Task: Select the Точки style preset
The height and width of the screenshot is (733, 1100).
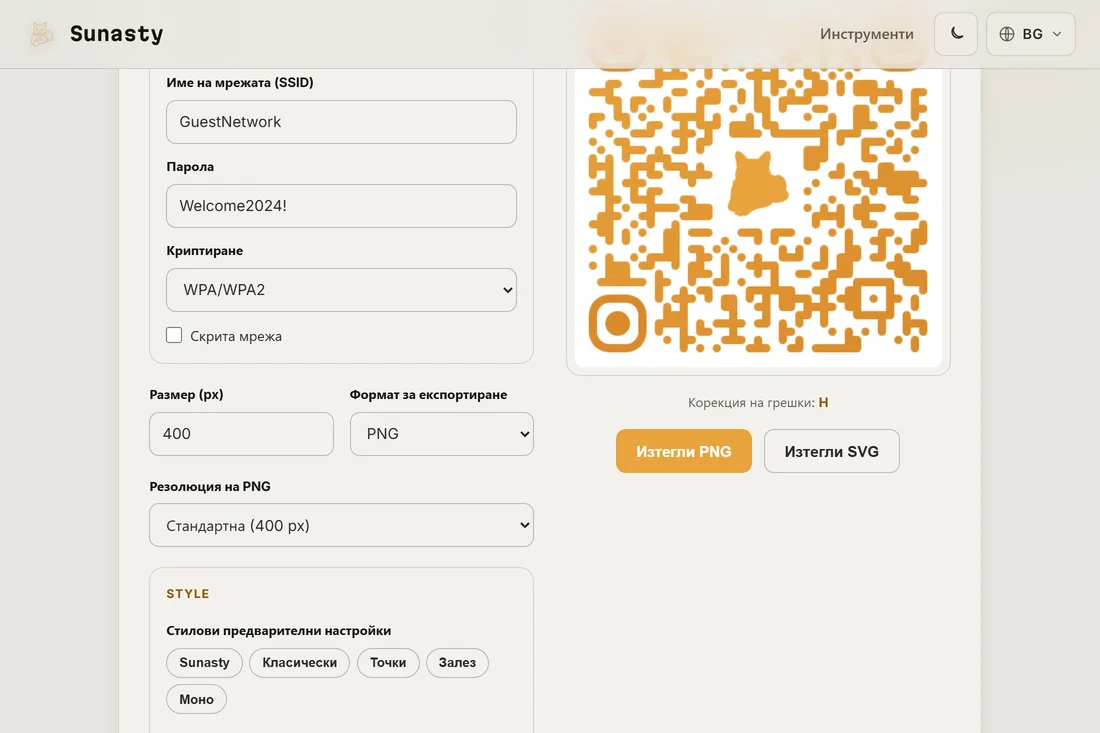Action: 388,663
